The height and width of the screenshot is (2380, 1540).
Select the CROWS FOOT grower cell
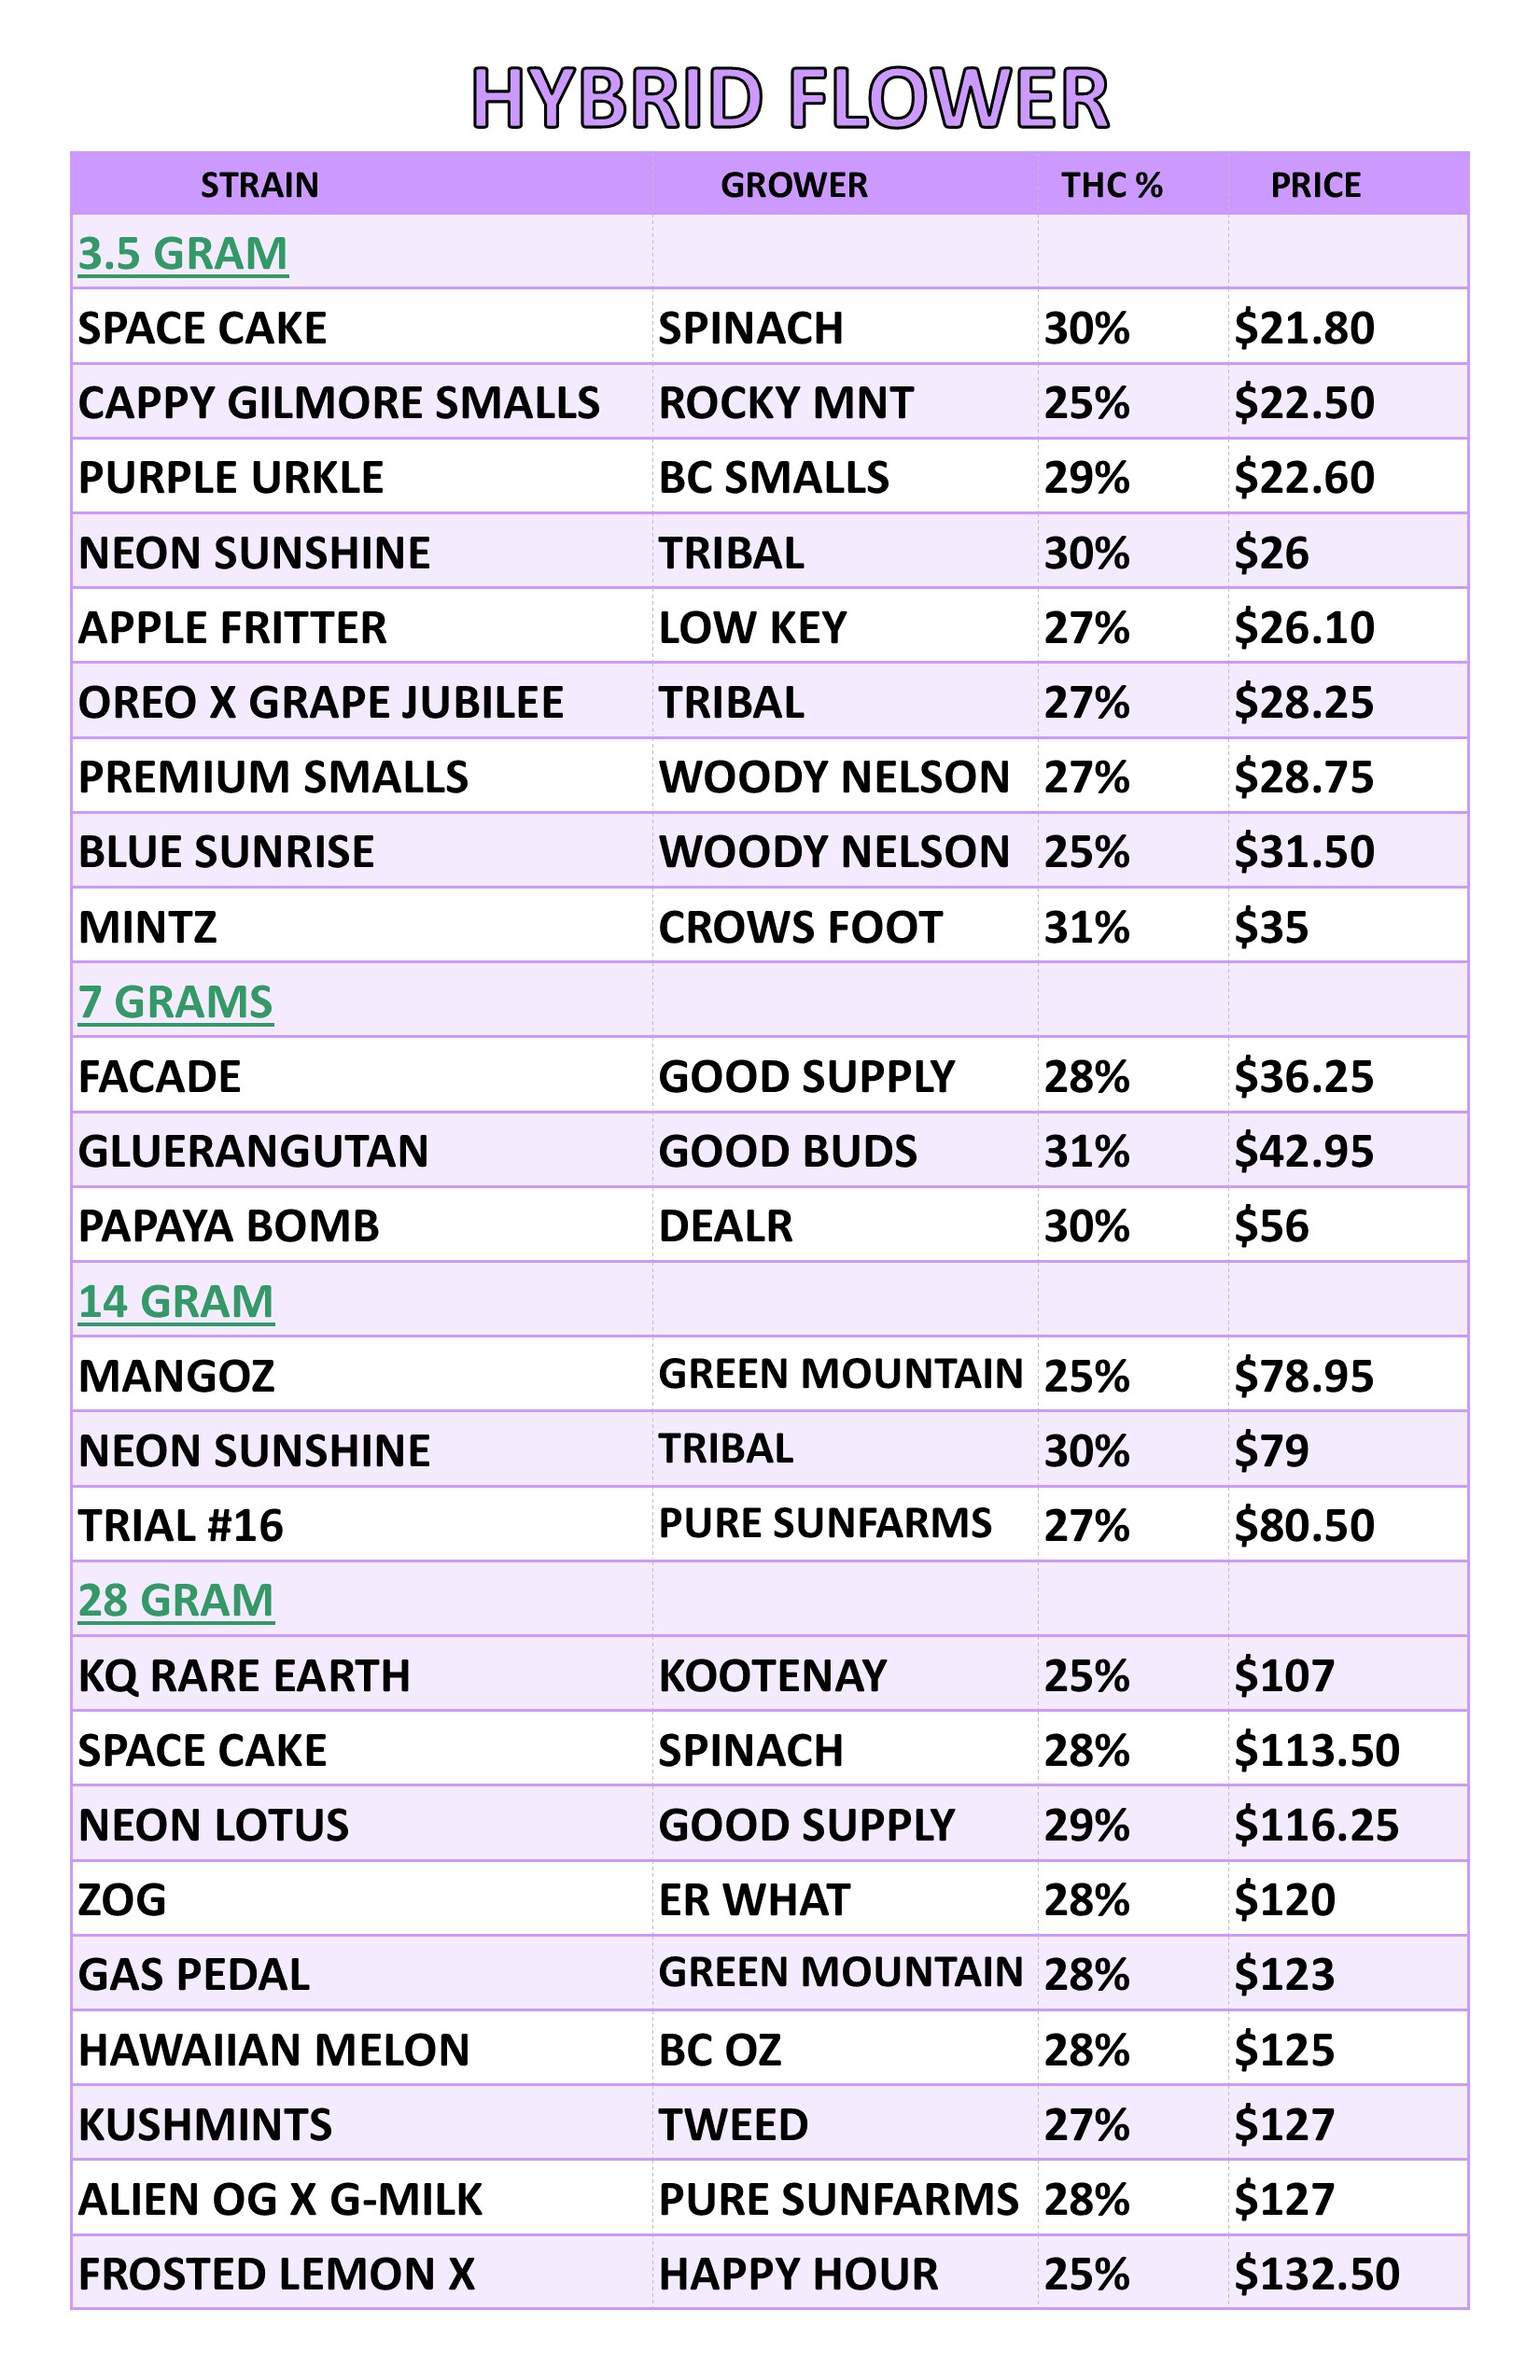800,928
